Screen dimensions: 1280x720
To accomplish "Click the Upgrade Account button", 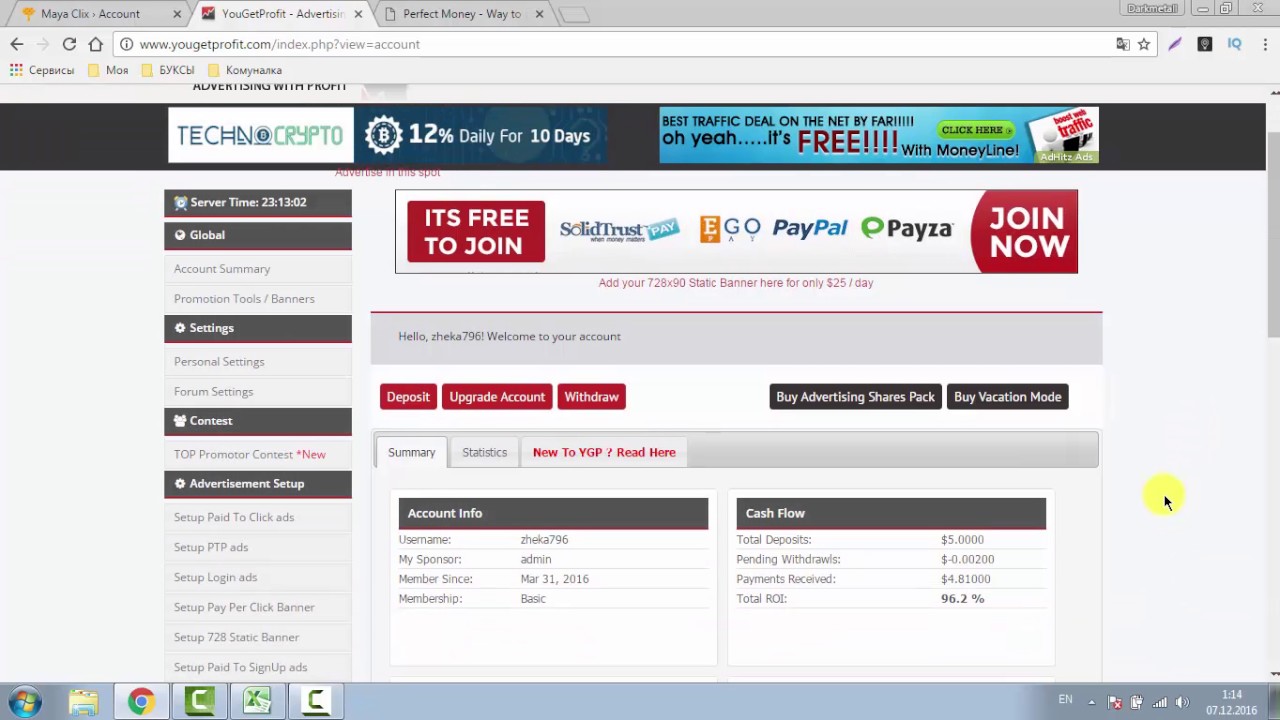I will [x=497, y=397].
